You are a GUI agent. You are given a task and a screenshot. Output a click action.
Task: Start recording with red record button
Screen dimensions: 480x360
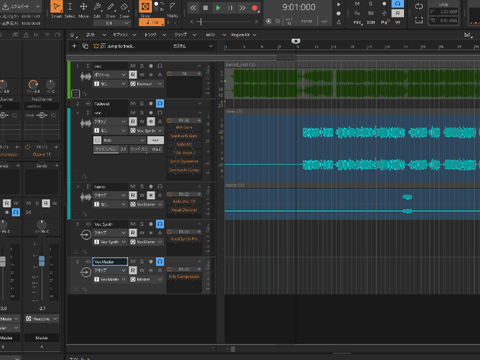tap(255, 8)
